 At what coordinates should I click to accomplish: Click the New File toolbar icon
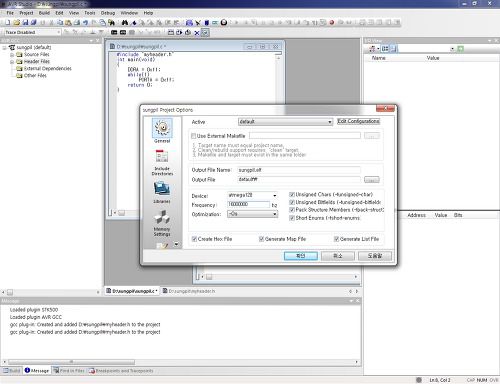coord(7,22)
